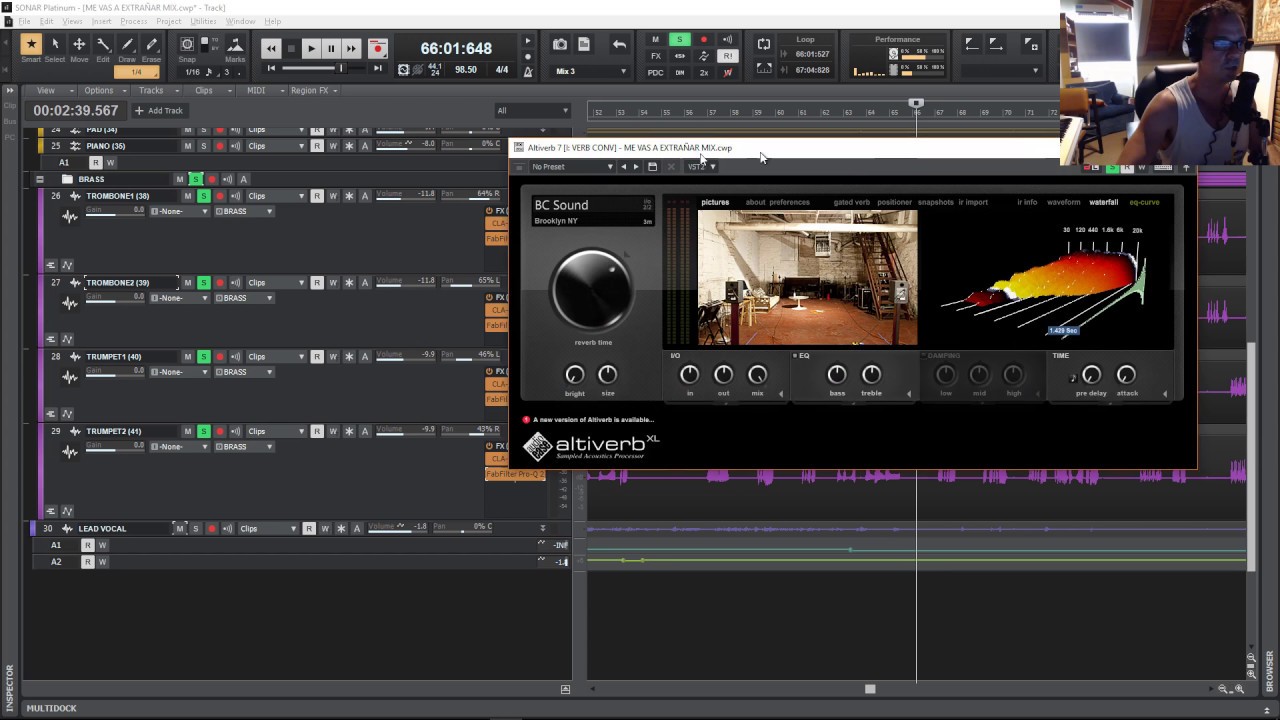The height and width of the screenshot is (720, 1280).
Task: Show automation lanes for TROMBONE1
Action: coord(67,265)
